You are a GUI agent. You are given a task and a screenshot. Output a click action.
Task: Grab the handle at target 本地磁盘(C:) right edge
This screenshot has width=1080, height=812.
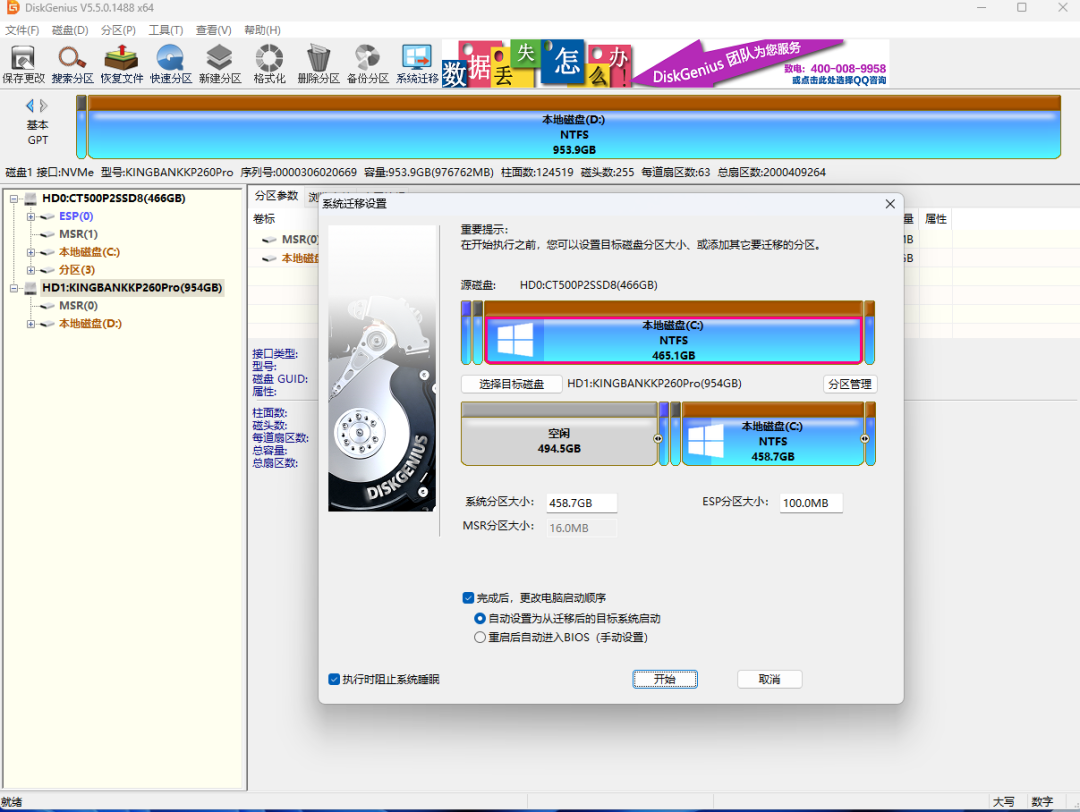pyautogui.click(x=864, y=439)
